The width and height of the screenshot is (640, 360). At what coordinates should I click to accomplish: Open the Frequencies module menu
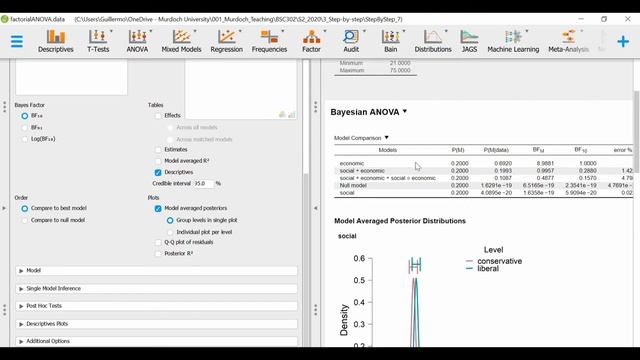(x=269, y=41)
